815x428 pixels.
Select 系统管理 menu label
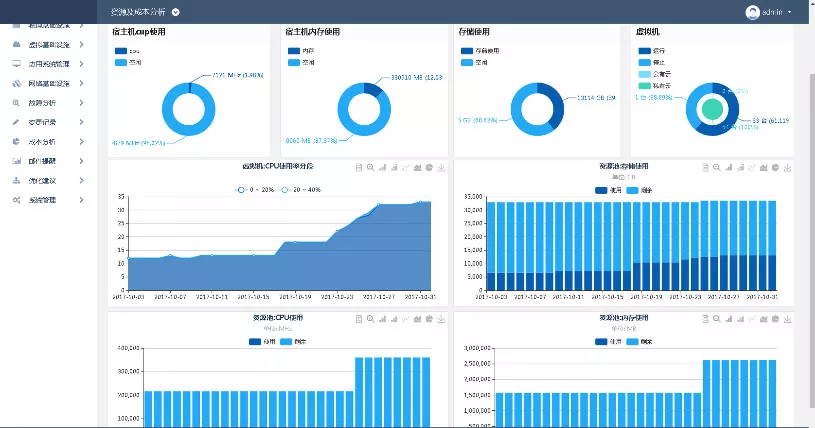42,200
